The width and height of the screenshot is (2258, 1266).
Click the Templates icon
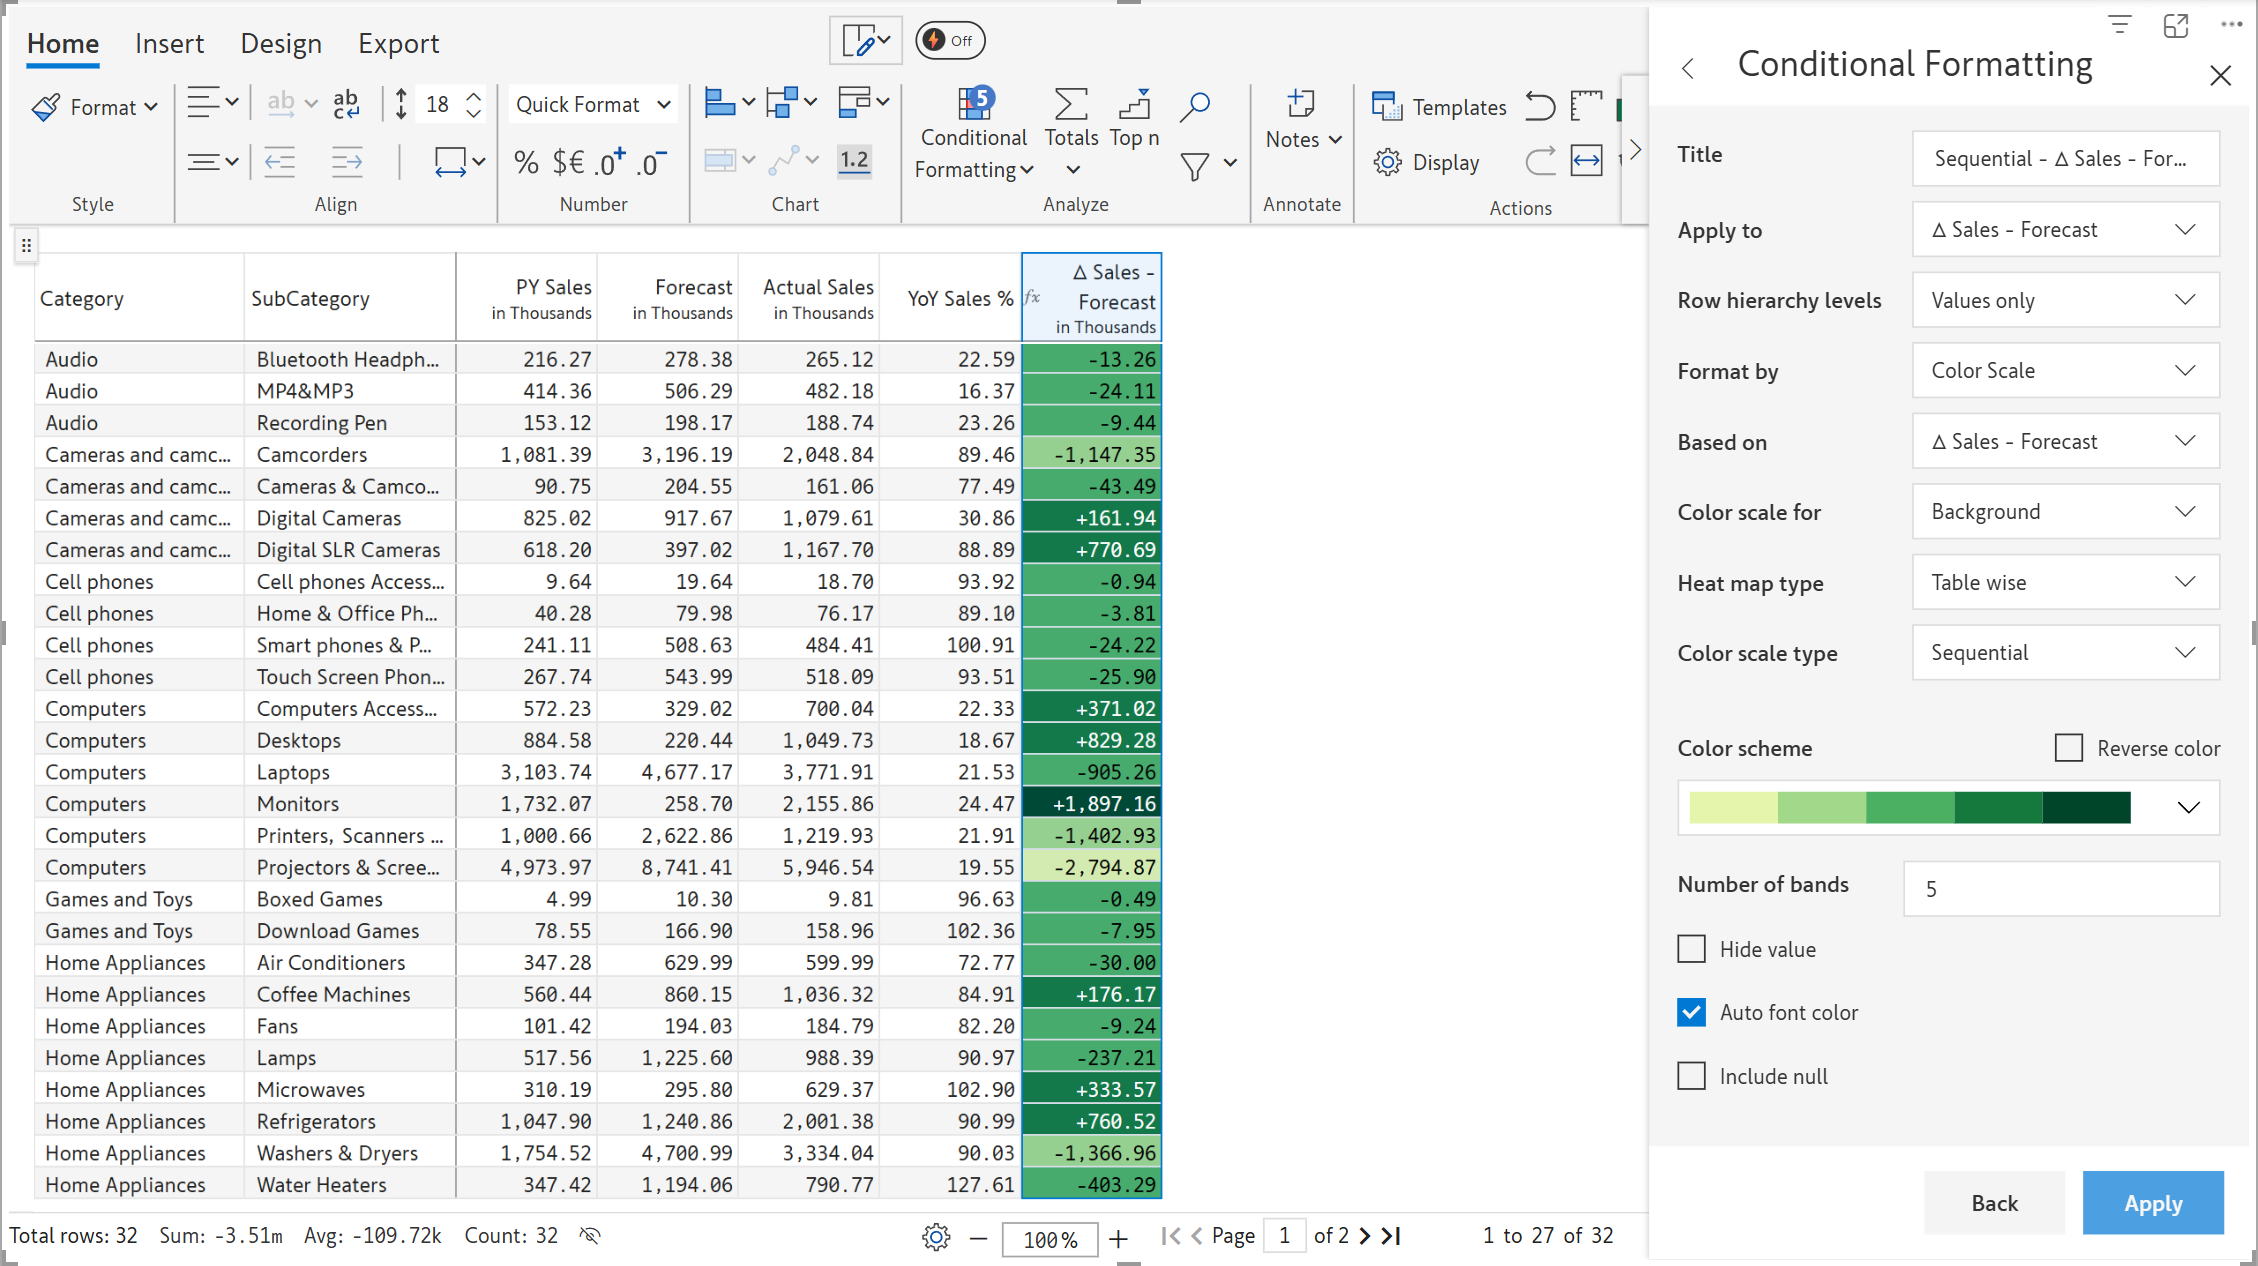tap(1387, 106)
